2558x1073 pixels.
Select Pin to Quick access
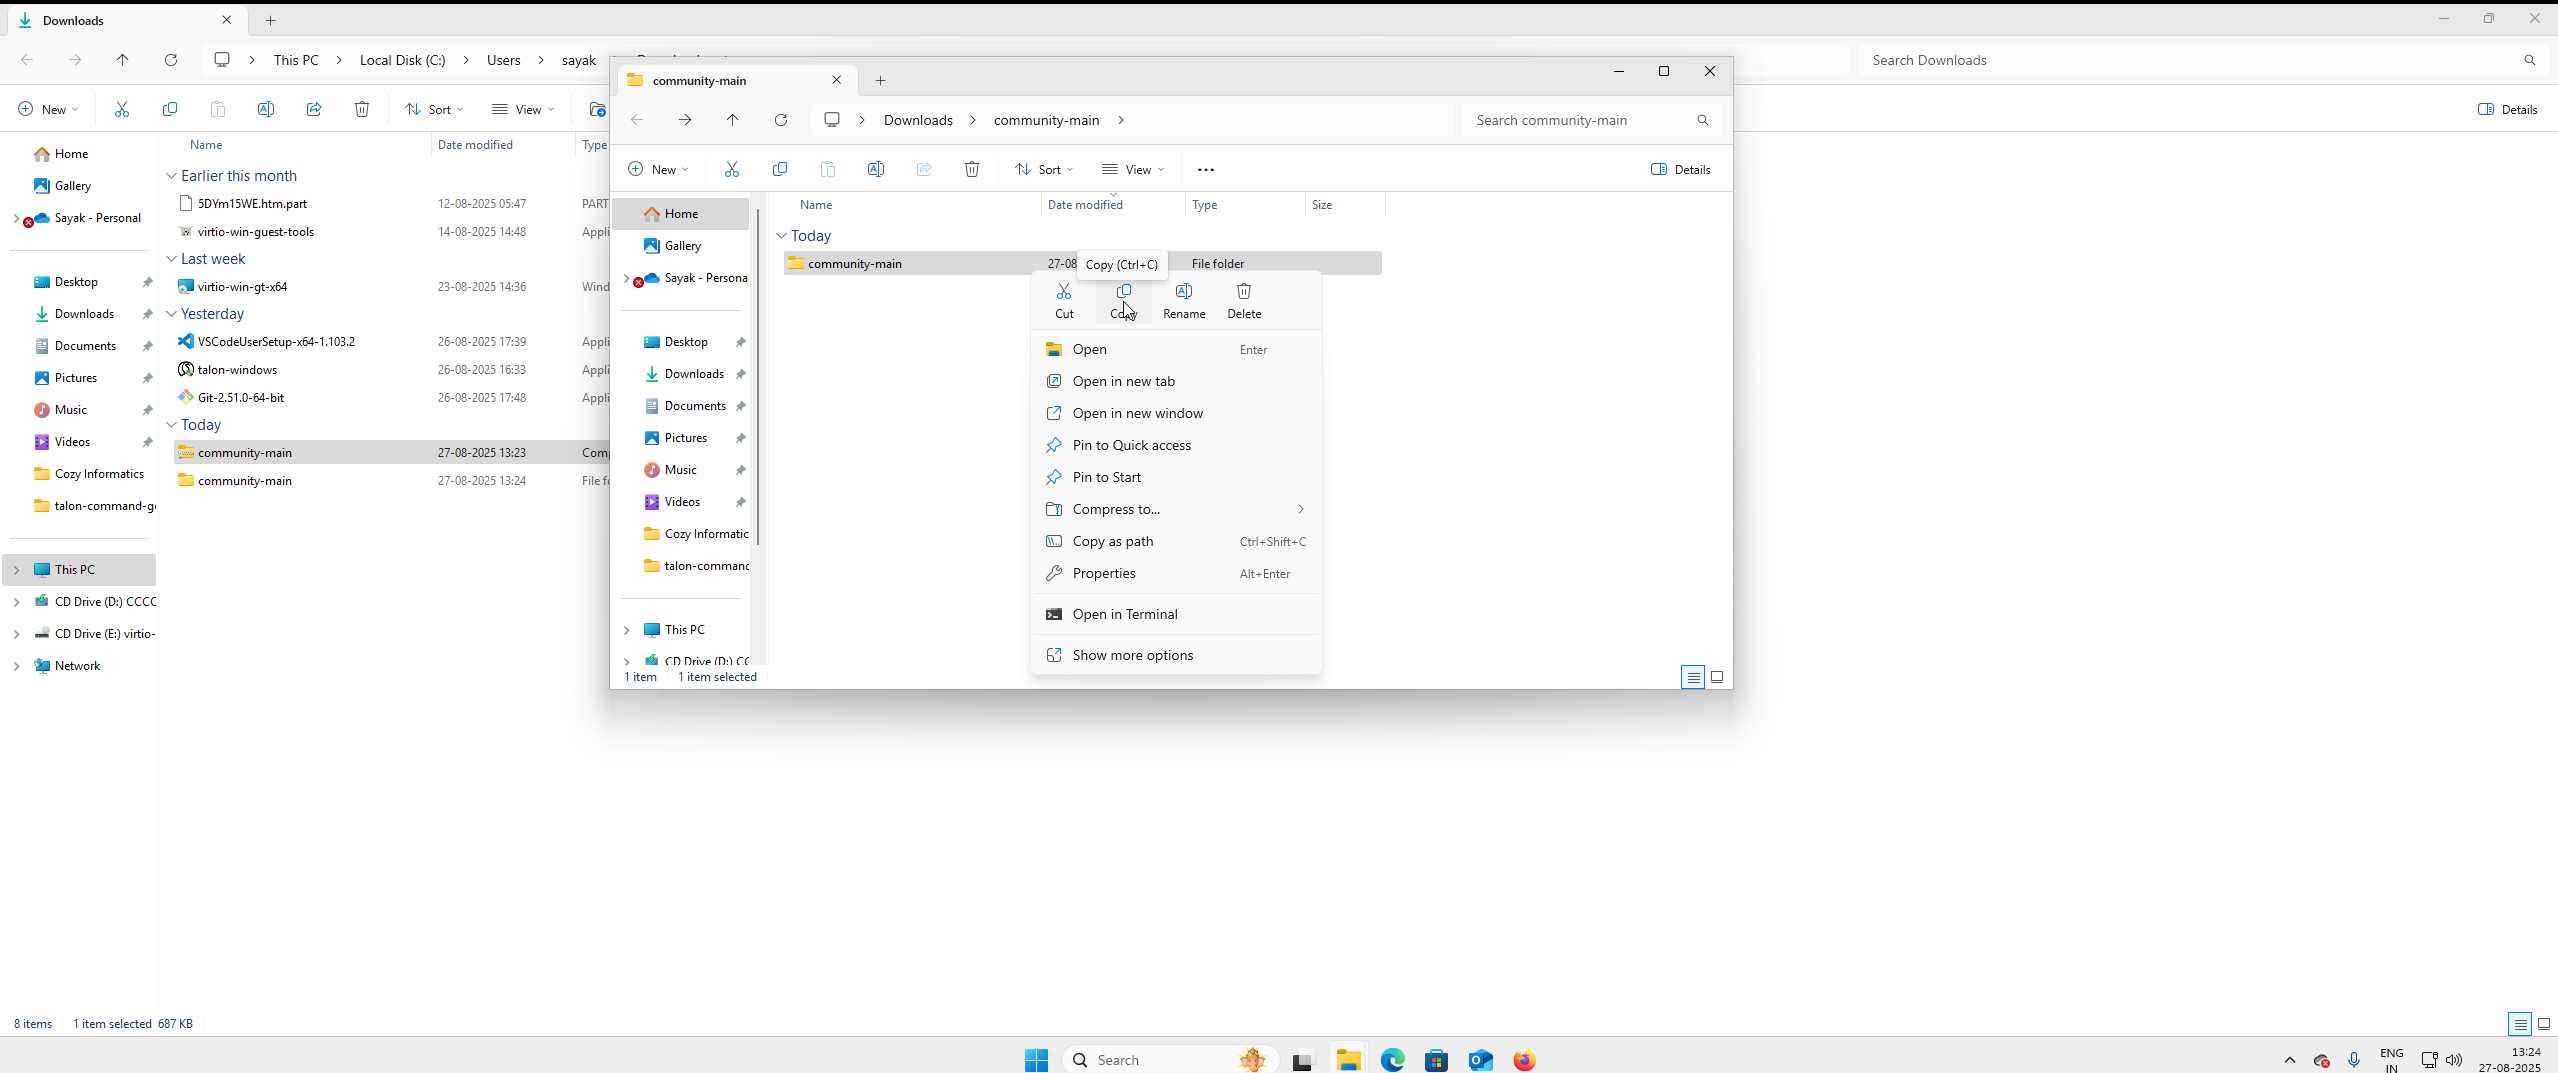(x=1176, y=445)
